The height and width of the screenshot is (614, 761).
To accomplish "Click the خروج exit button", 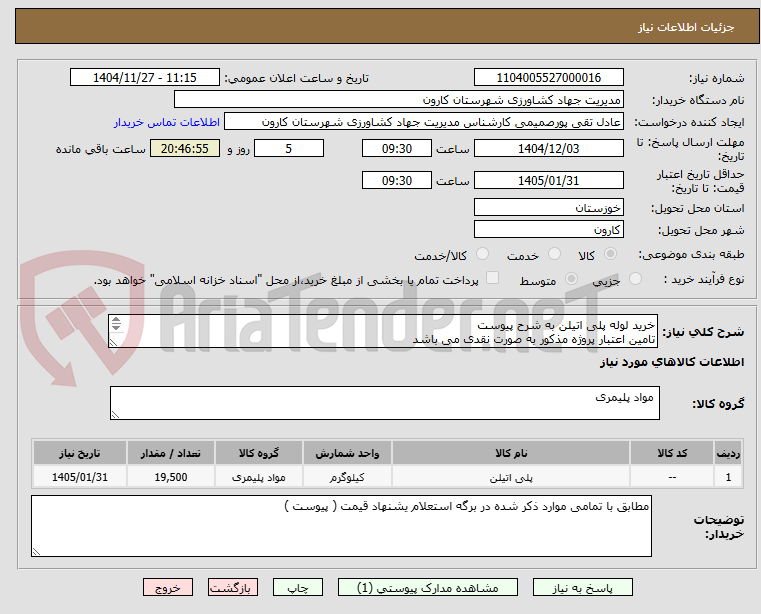I will (168, 587).
